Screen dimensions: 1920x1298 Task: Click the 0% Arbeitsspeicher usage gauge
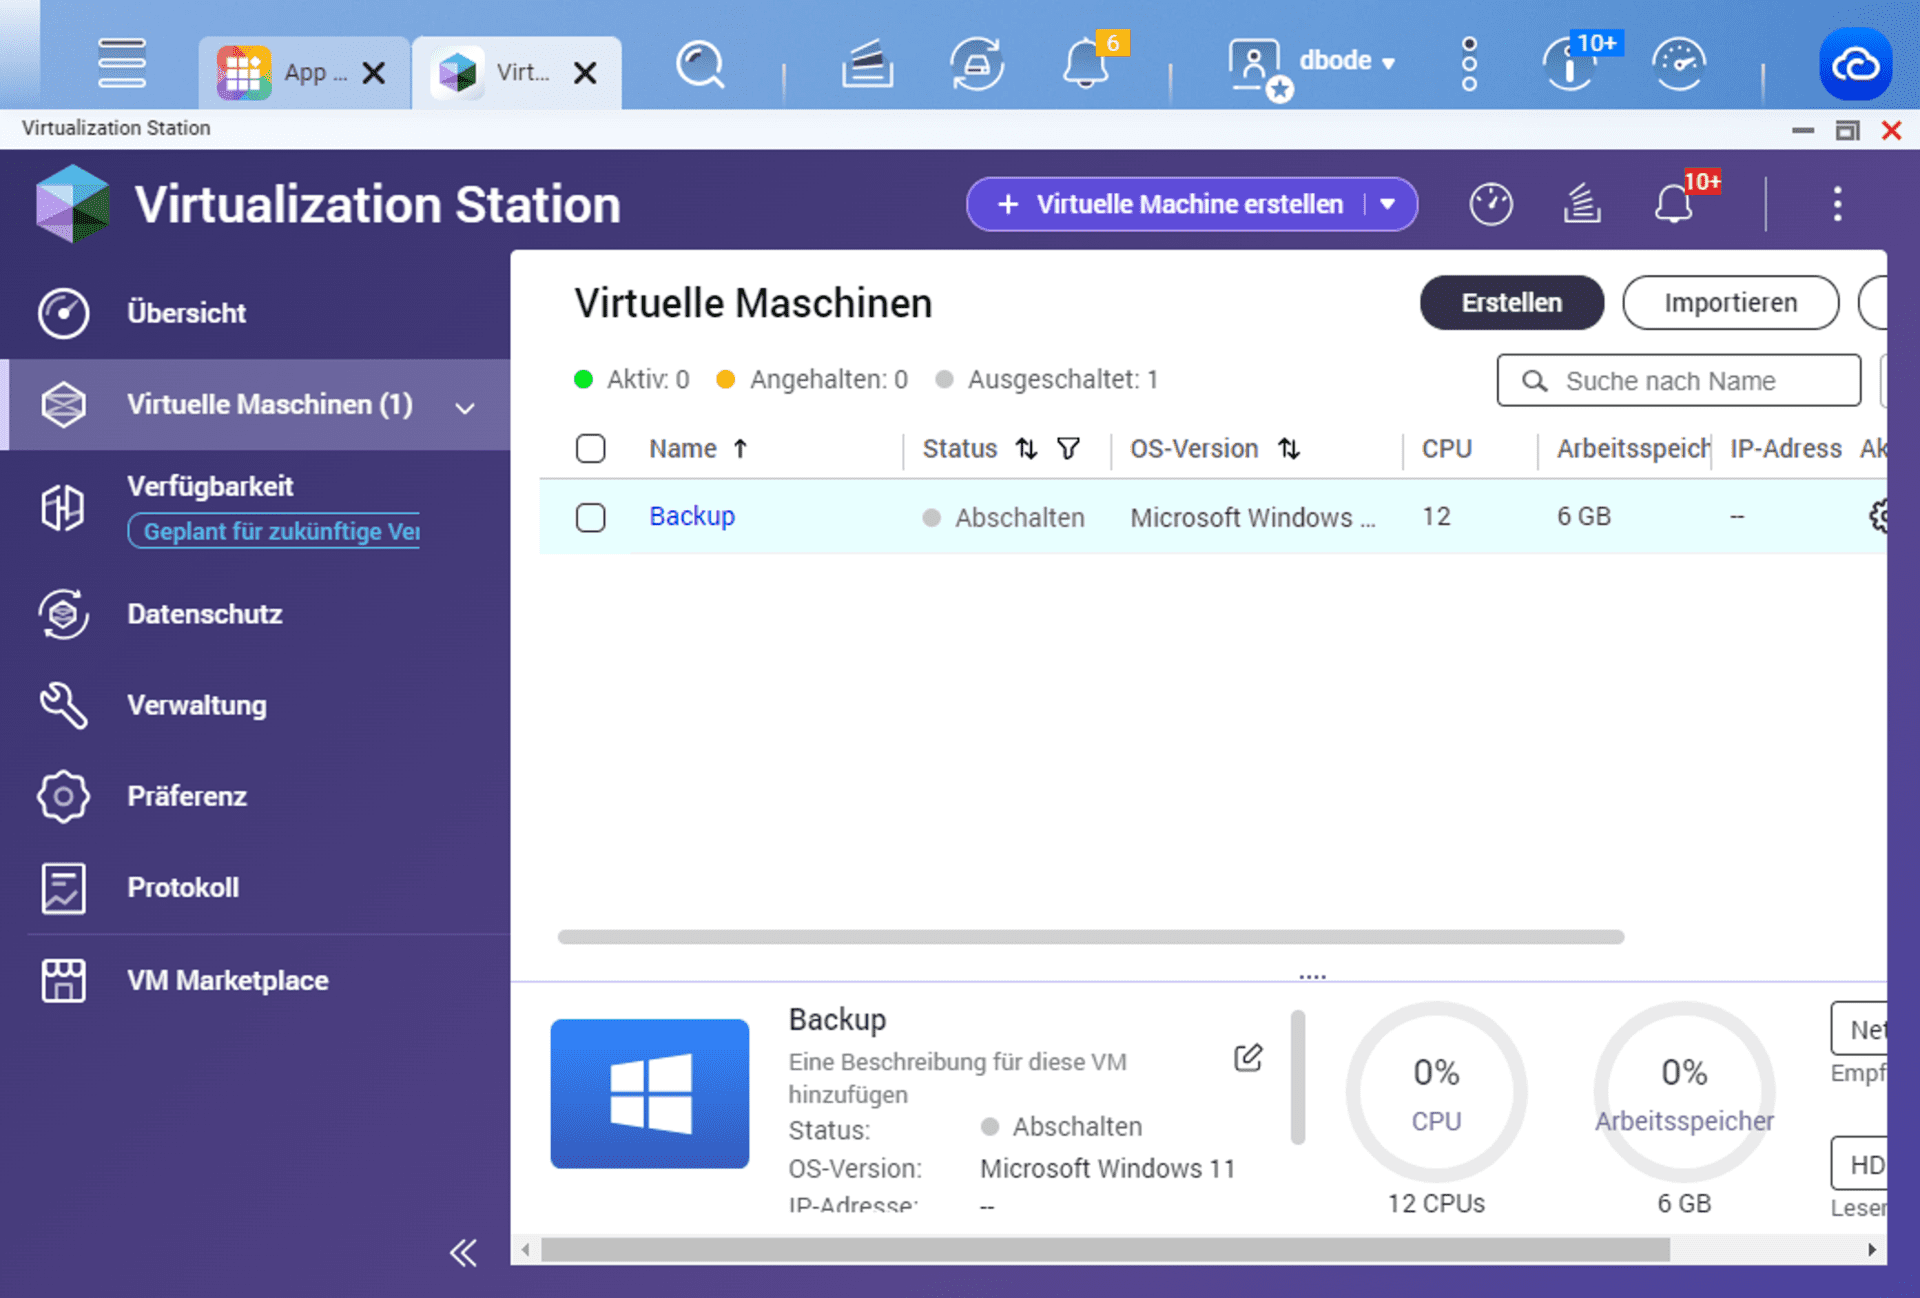coord(1684,1093)
